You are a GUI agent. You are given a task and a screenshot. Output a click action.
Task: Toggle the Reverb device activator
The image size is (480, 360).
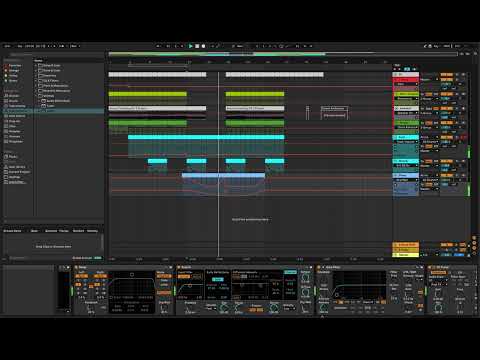179,267
